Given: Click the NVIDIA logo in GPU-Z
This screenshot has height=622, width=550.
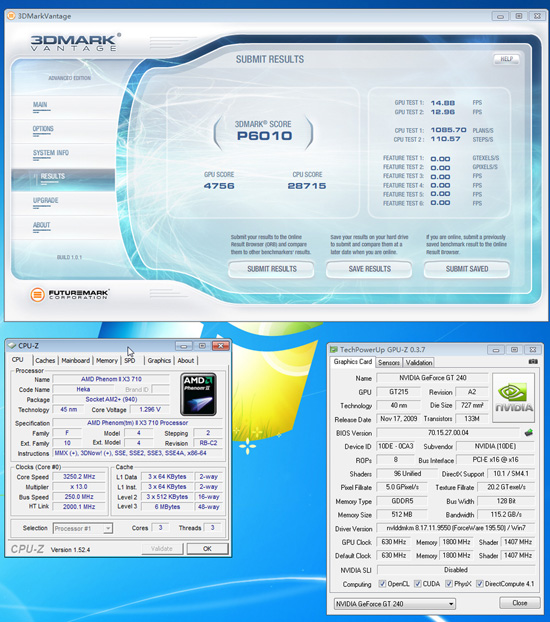Looking at the screenshot, I should point(513,397).
